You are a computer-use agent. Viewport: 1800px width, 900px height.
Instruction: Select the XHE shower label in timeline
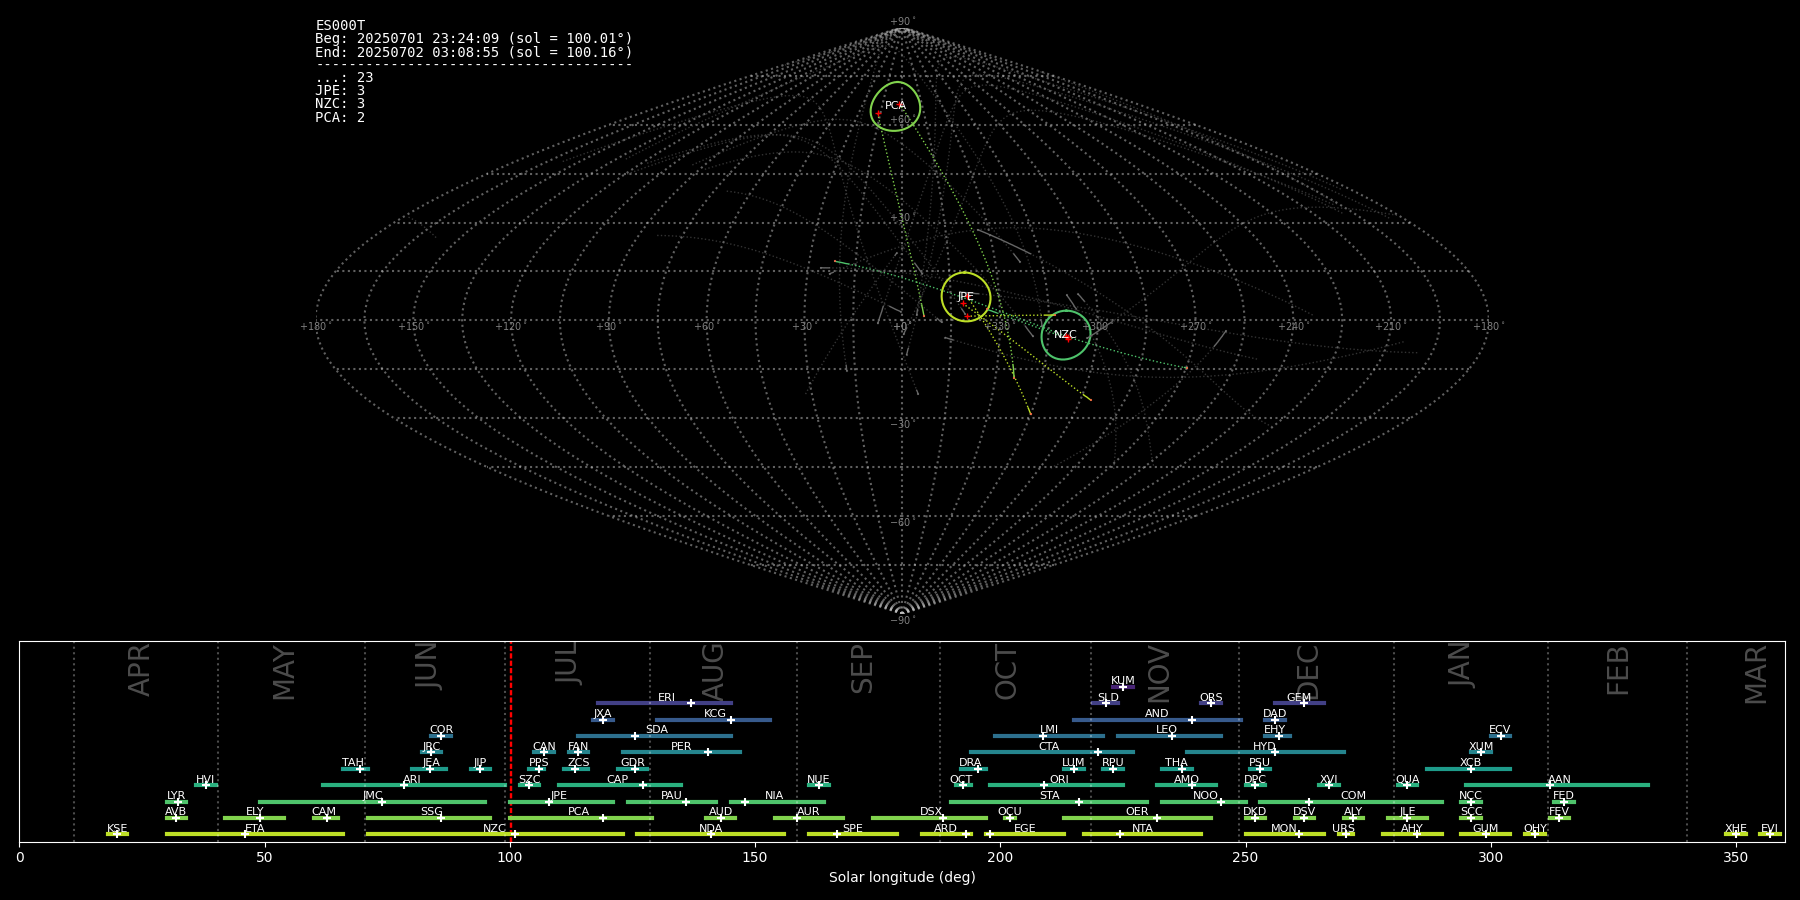[1735, 829]
